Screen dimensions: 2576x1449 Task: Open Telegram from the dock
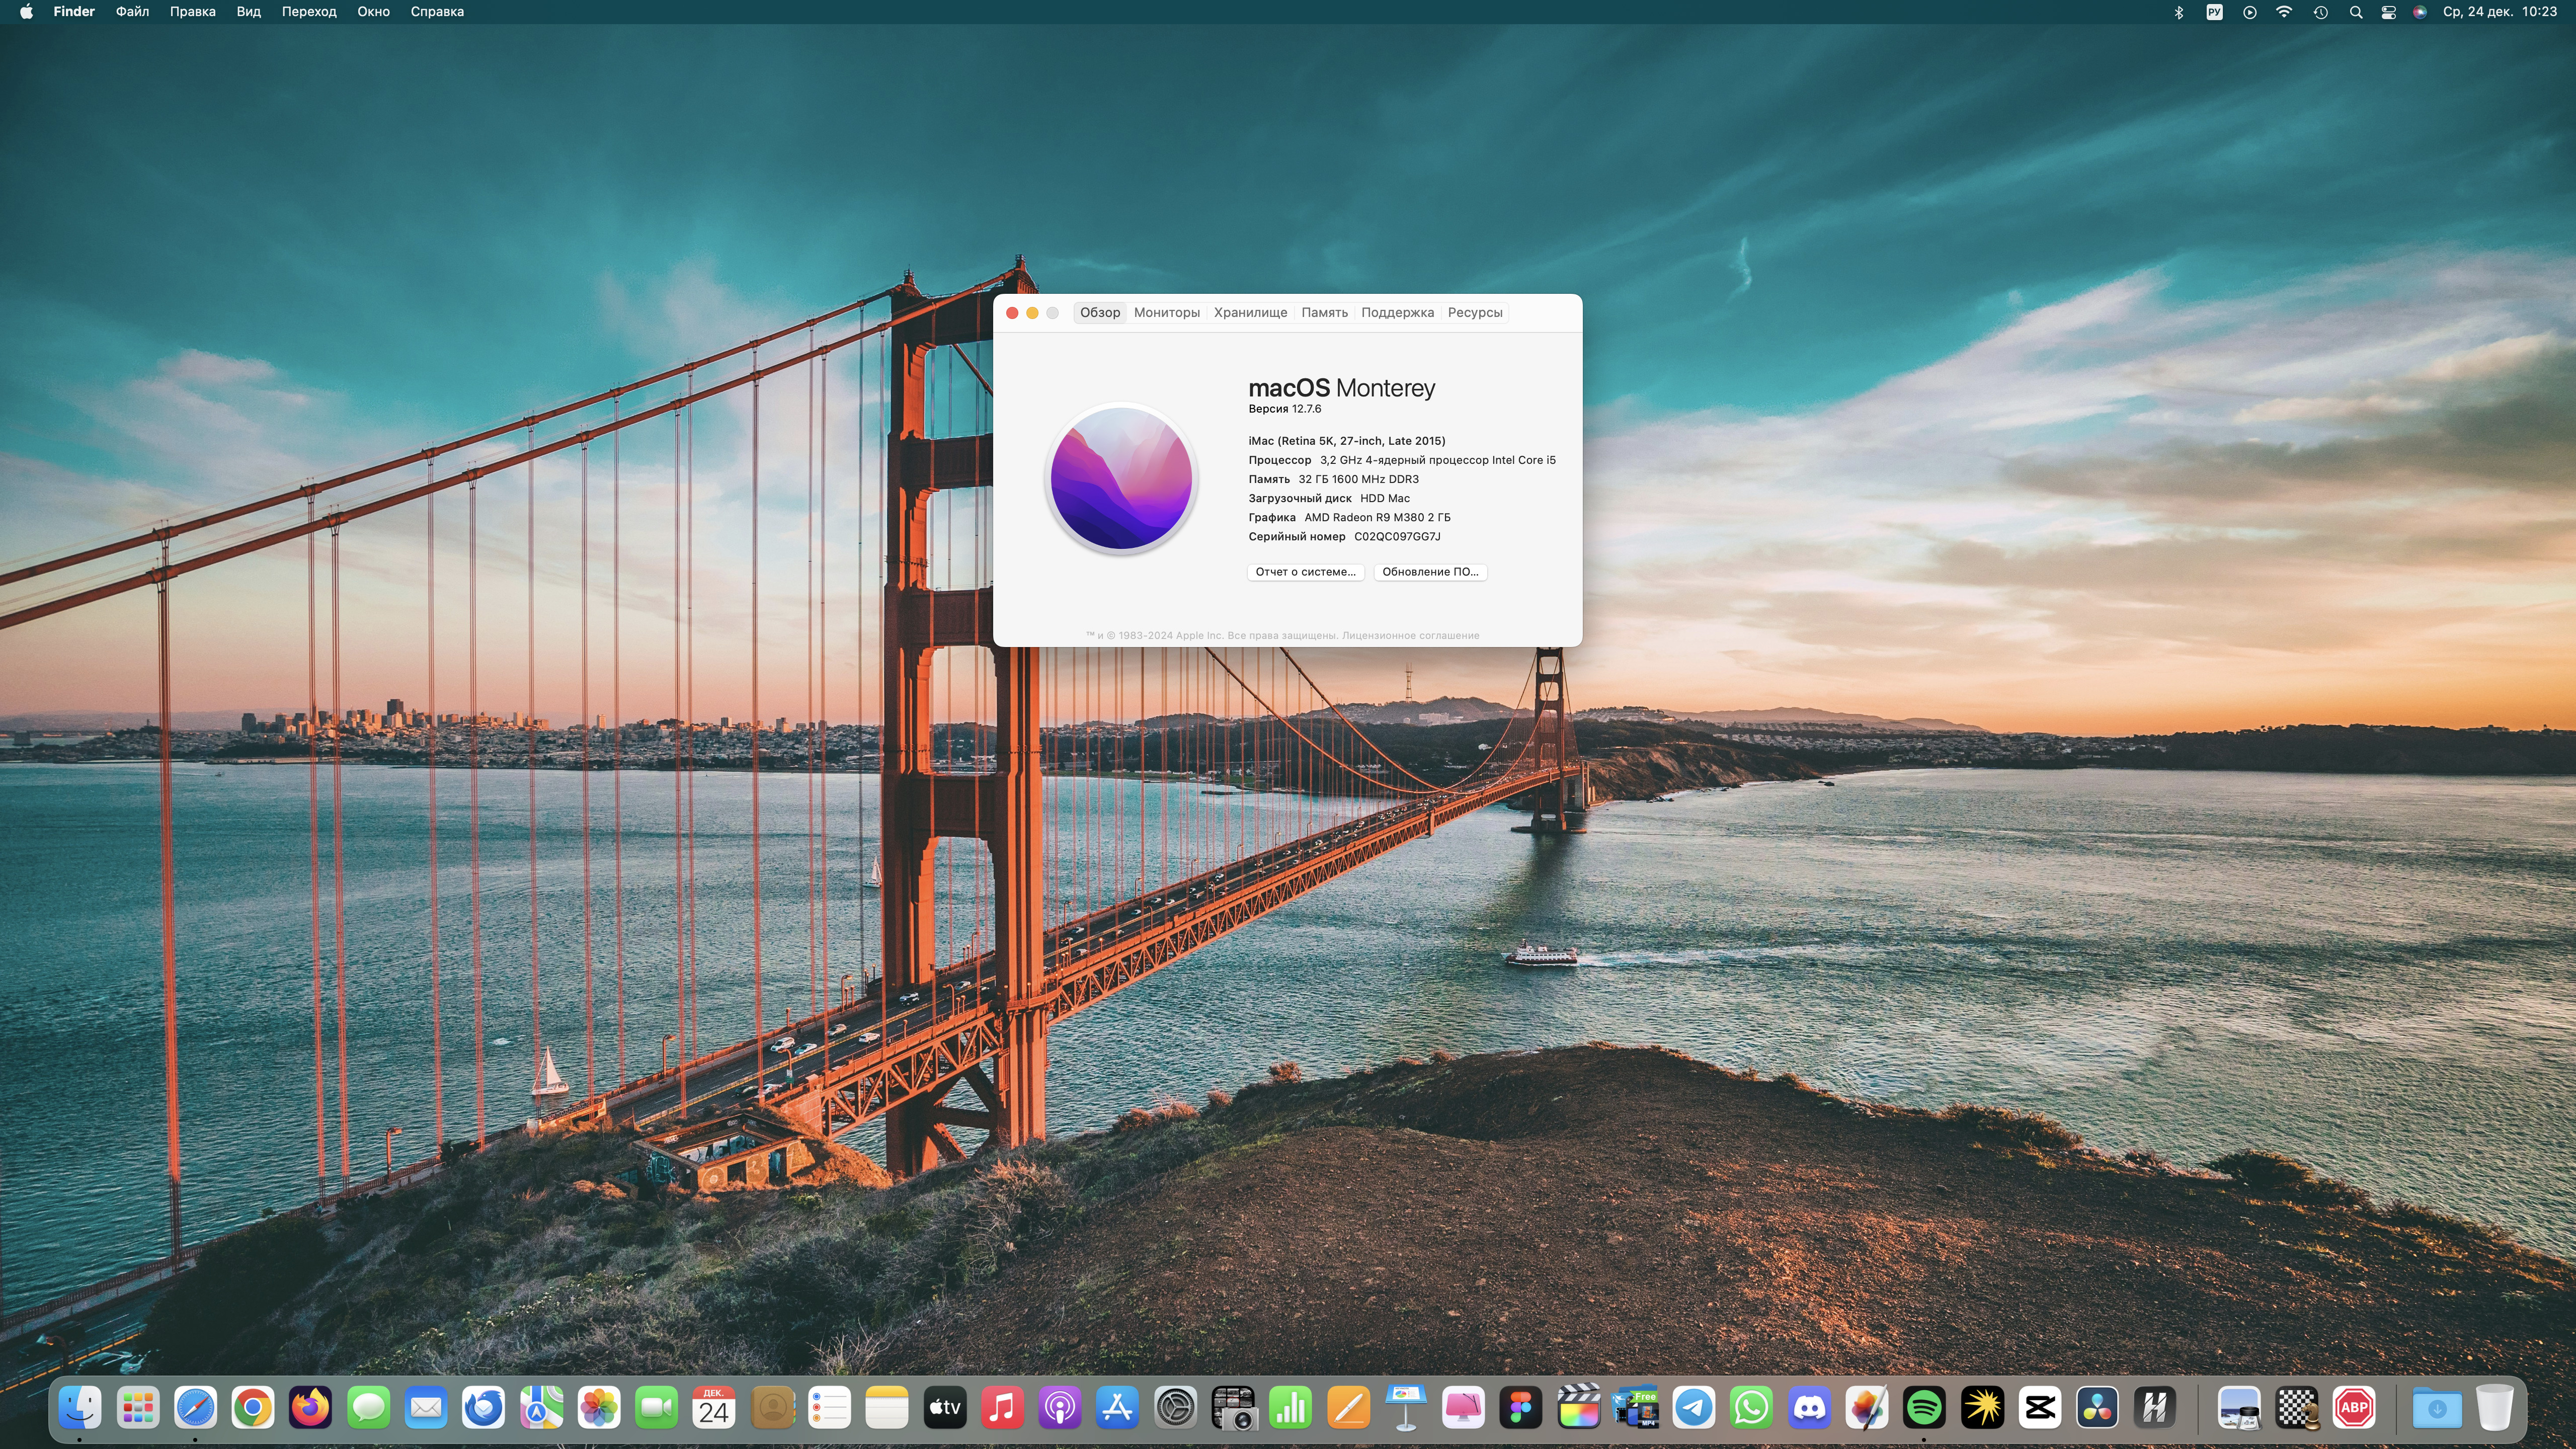1694,1408
